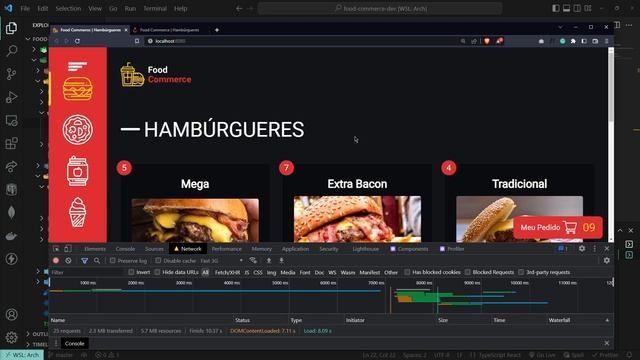Viewport: 640px width, 360px height.
Task: Open the Extensions view in activity bar
Action: click(11, 143)
